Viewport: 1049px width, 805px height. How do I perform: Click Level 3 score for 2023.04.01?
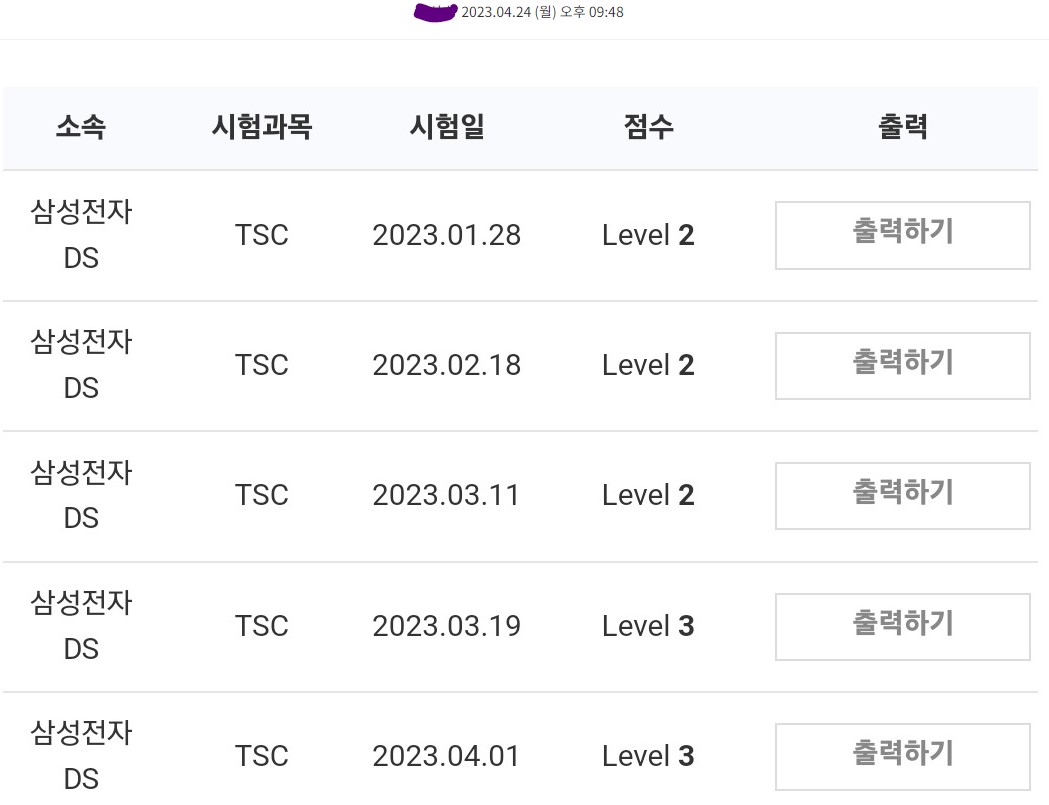pyautogui.click(x=648, y=756)
